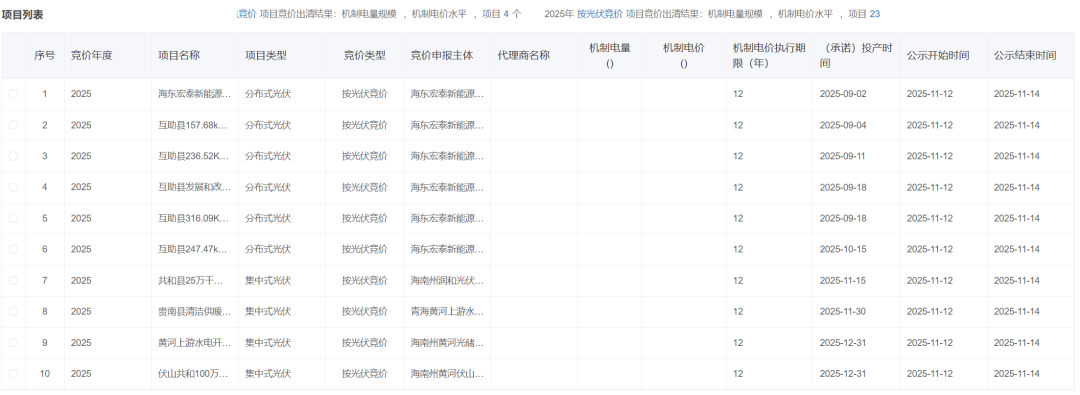Click project name 贵南县清洁供暖…
The height and width of the screenshot is (395, 1080).
[195, 312]
